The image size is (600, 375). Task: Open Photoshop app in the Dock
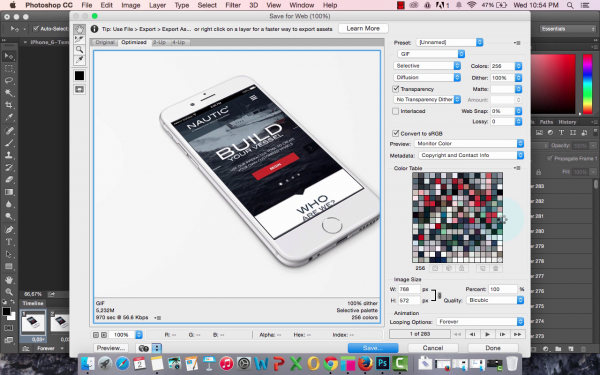click(382, 363)
